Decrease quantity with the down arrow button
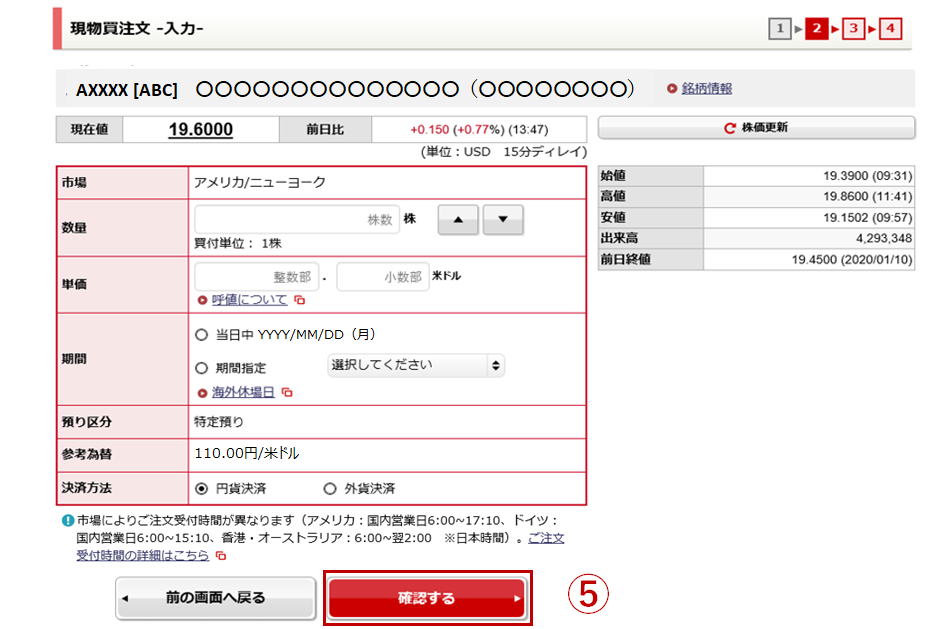This screenshot has height=629, width=951. point(503,220)
